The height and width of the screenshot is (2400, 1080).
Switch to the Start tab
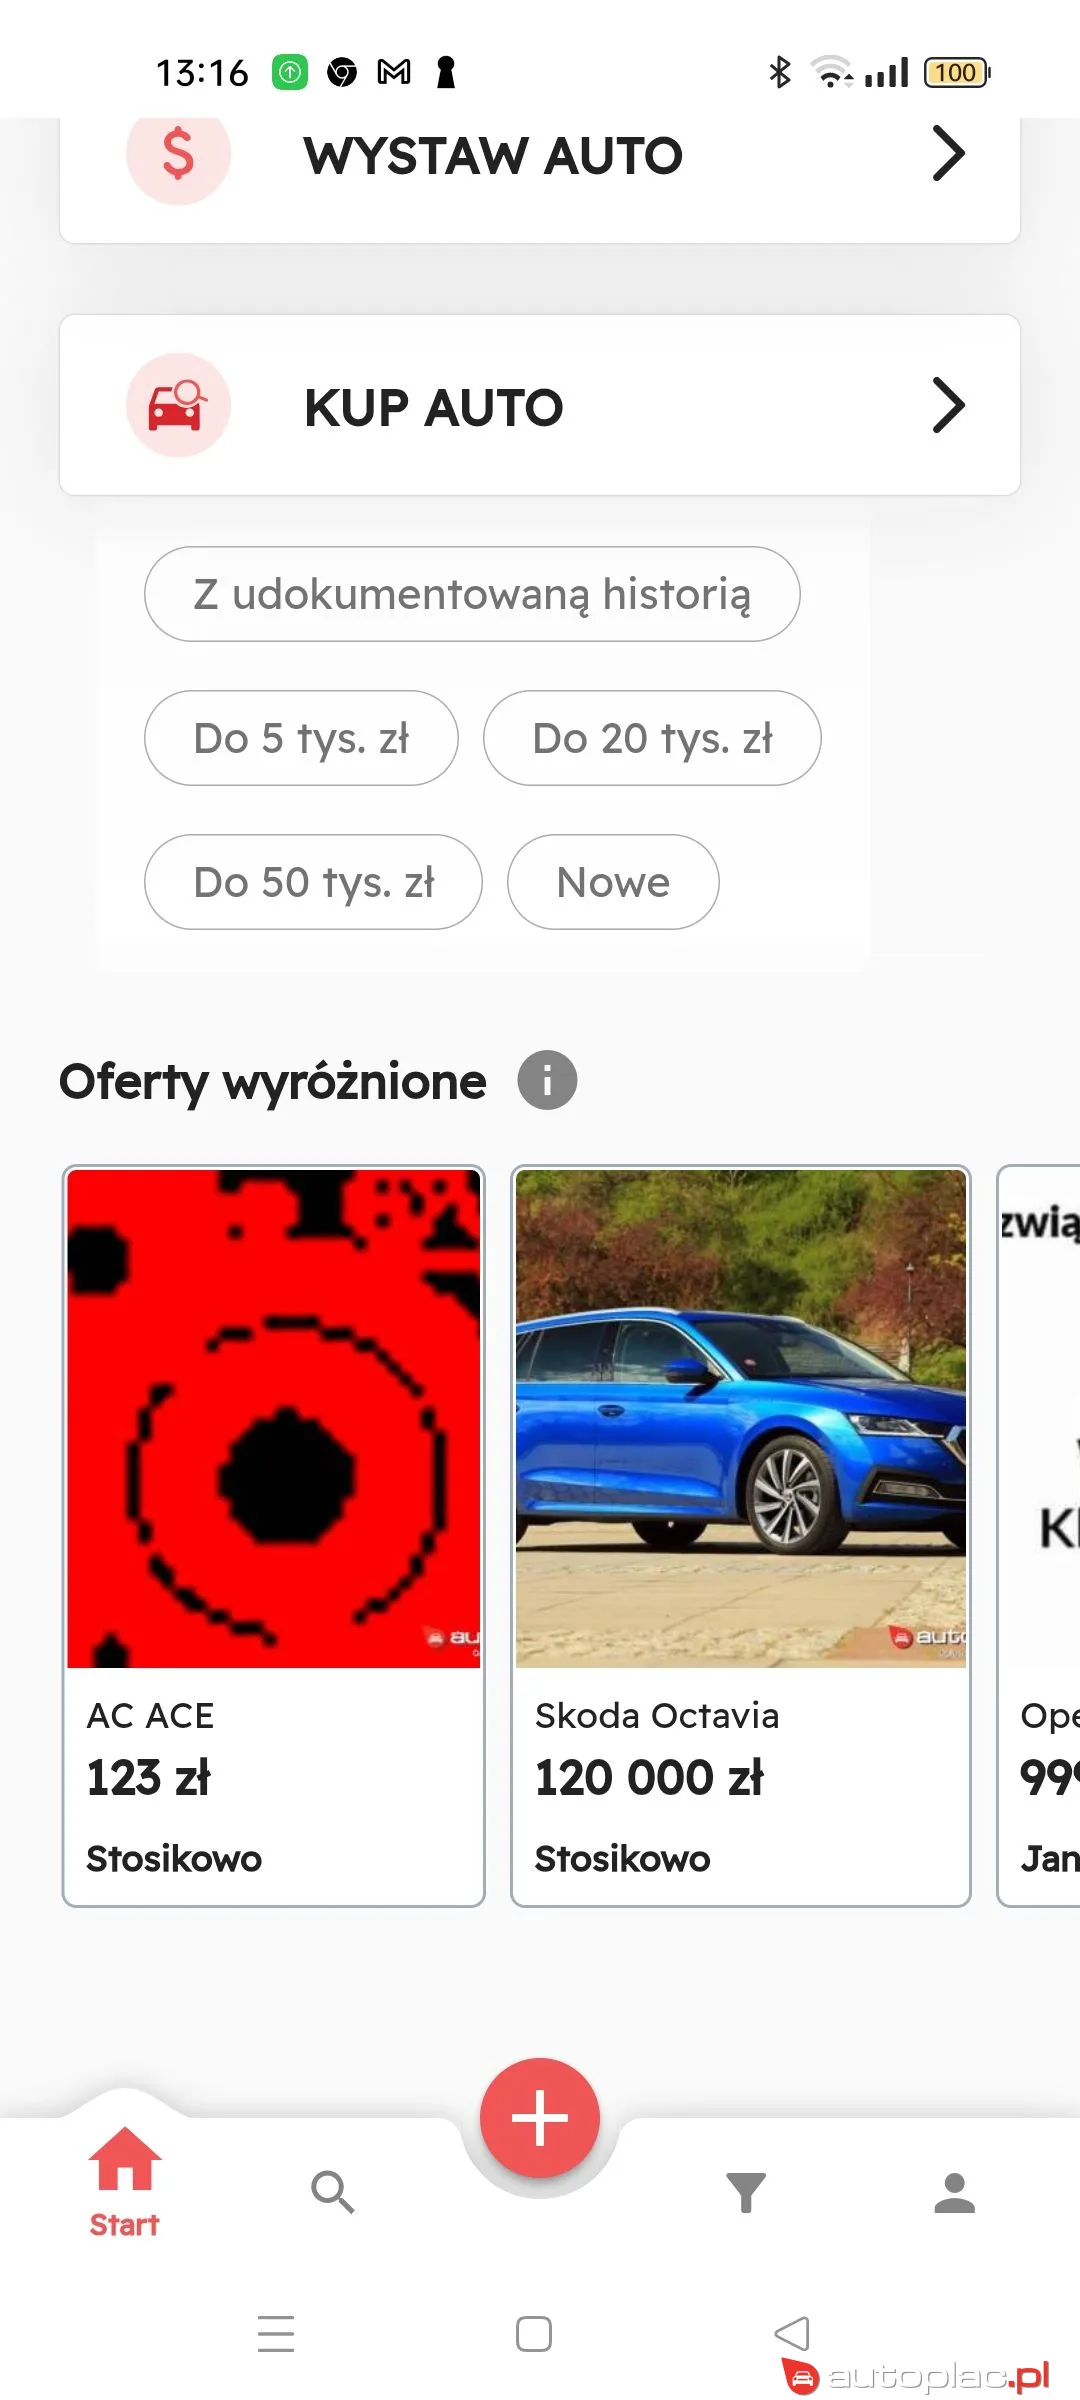tap(123, 2185)
